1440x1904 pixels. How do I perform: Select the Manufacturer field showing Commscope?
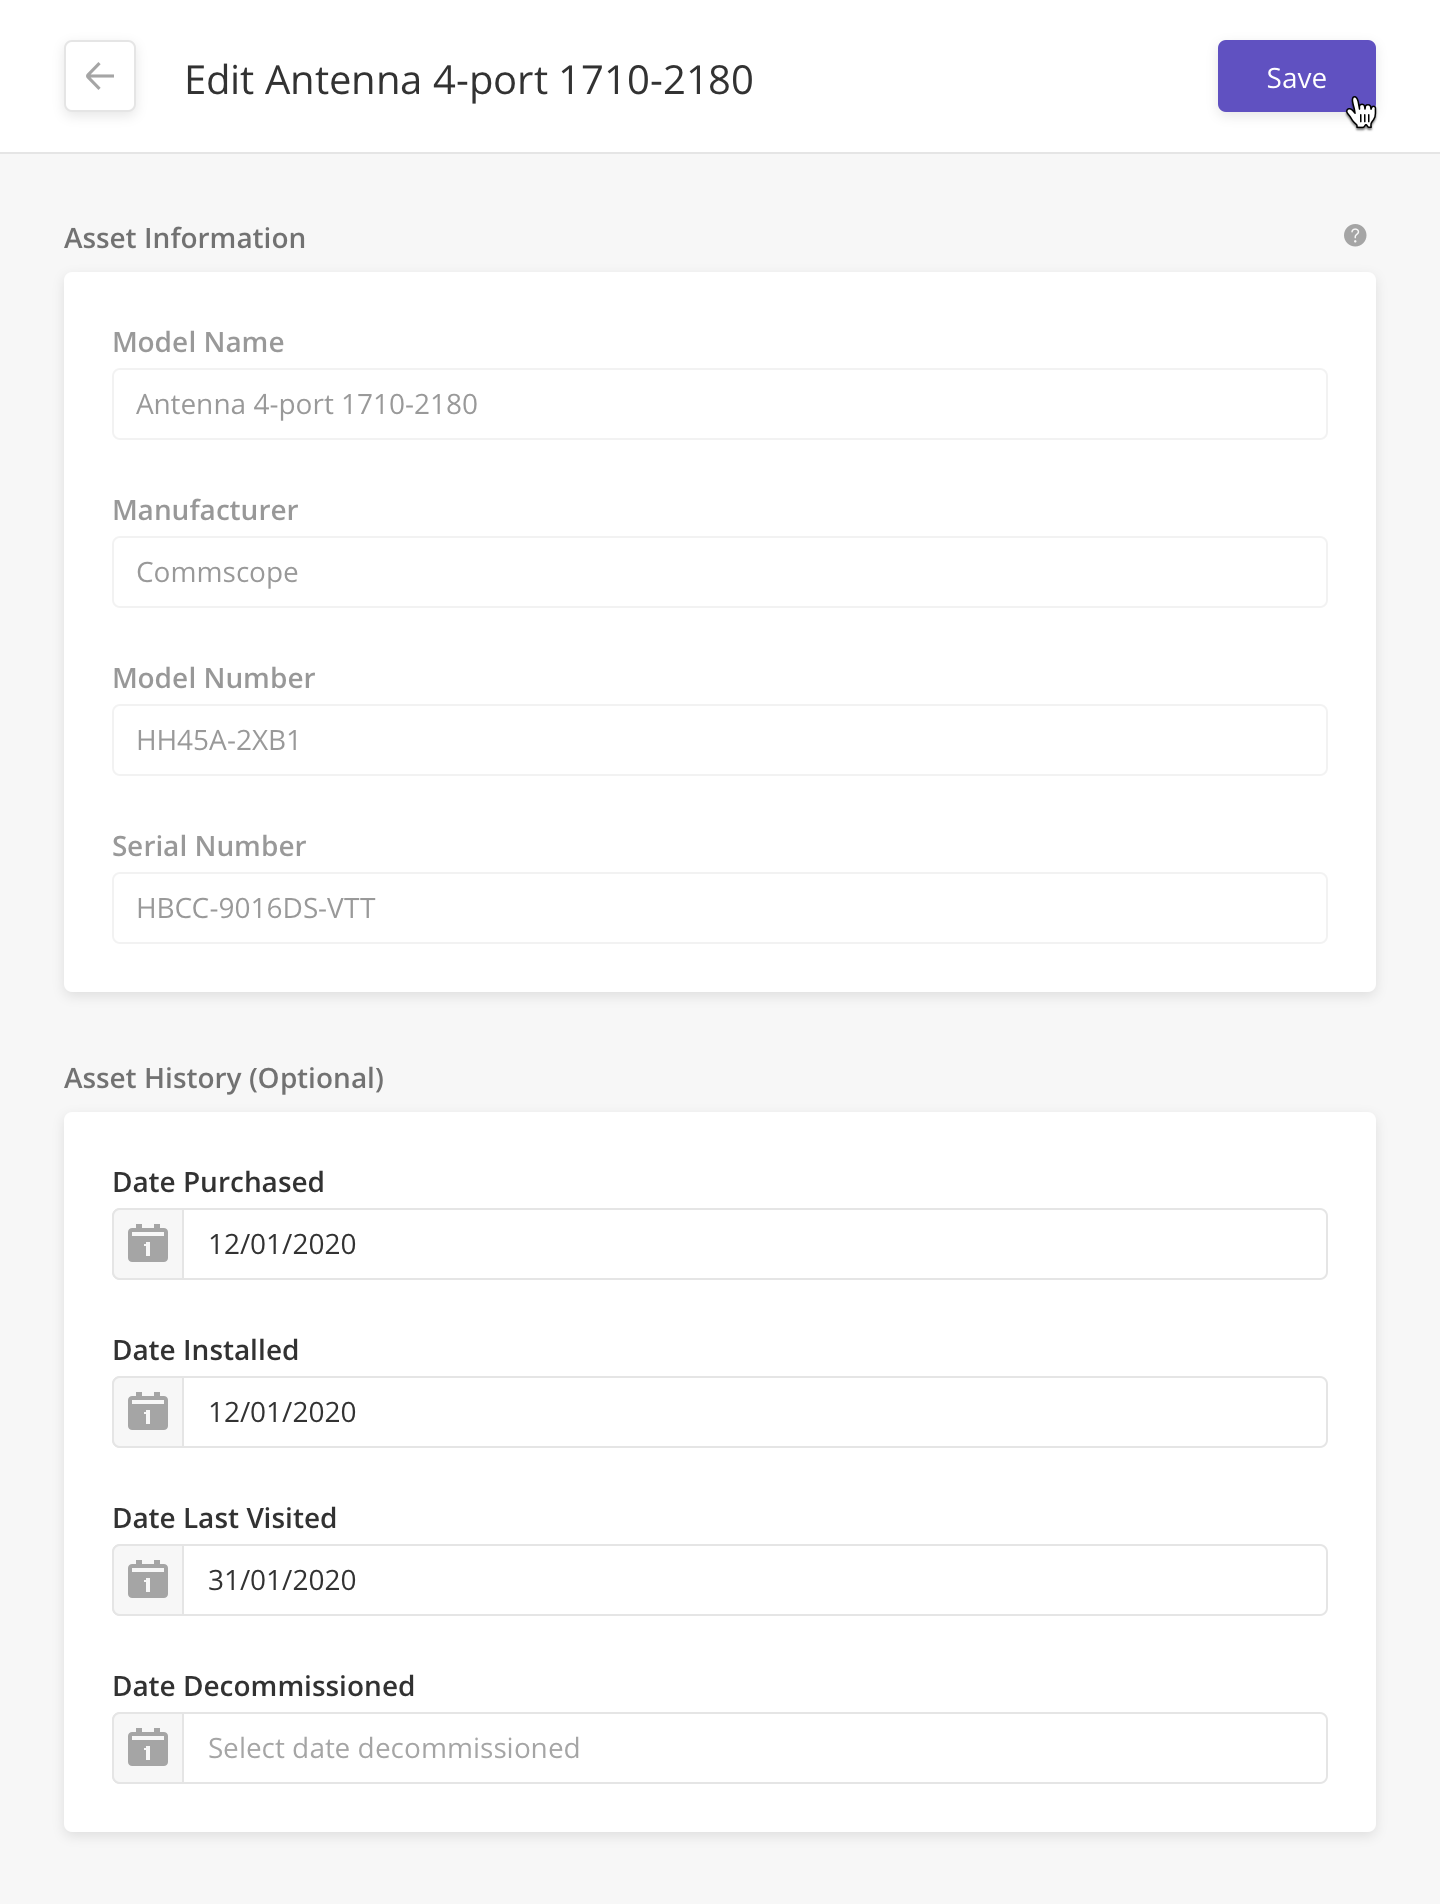coord(720,572)
